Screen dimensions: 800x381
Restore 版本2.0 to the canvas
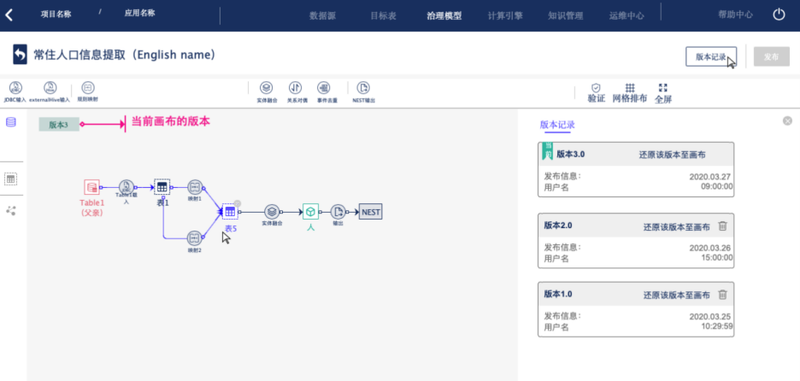(x=677, y=227)
